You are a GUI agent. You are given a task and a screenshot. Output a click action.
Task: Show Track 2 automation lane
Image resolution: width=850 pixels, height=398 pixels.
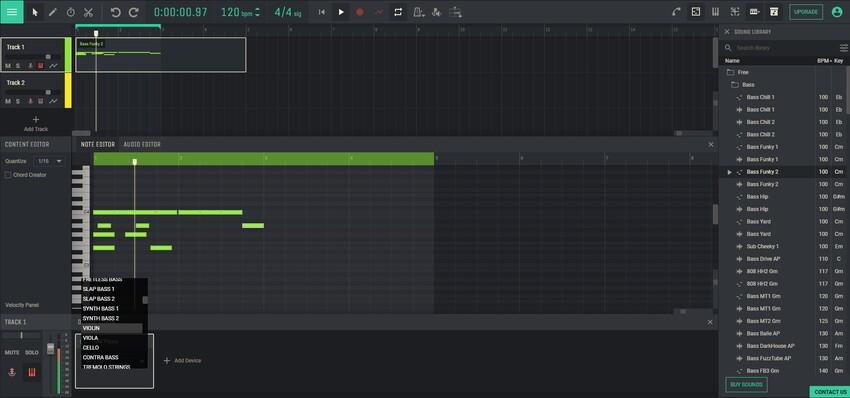pos(53,101)
